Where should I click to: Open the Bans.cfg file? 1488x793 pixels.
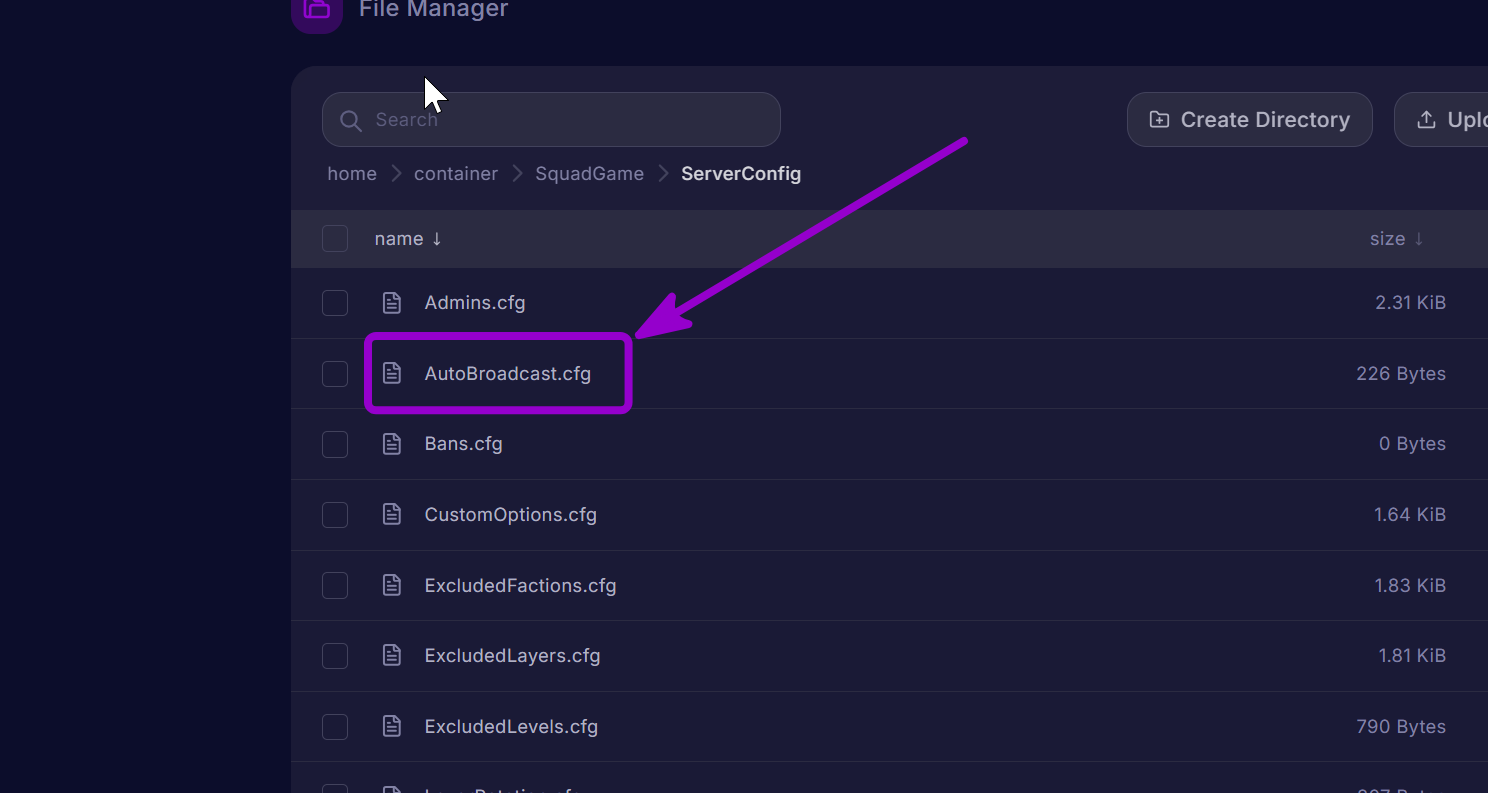463,444
